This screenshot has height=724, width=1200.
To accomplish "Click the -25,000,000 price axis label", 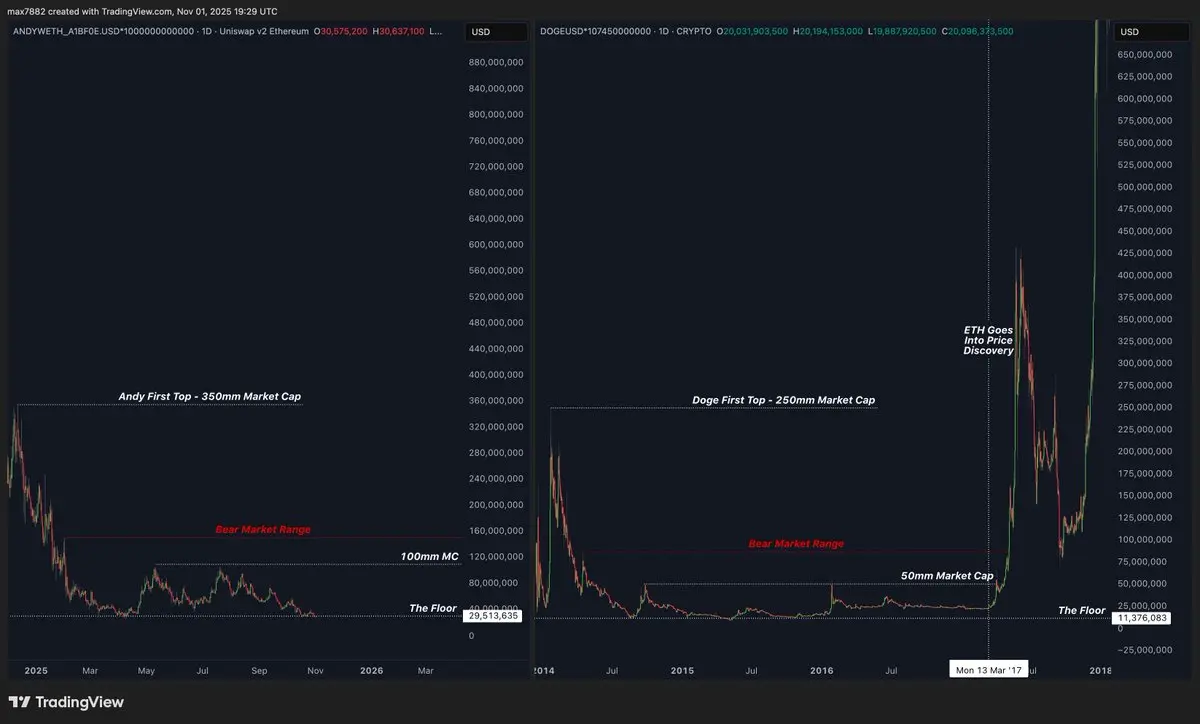I will [x=1144, y=649].
